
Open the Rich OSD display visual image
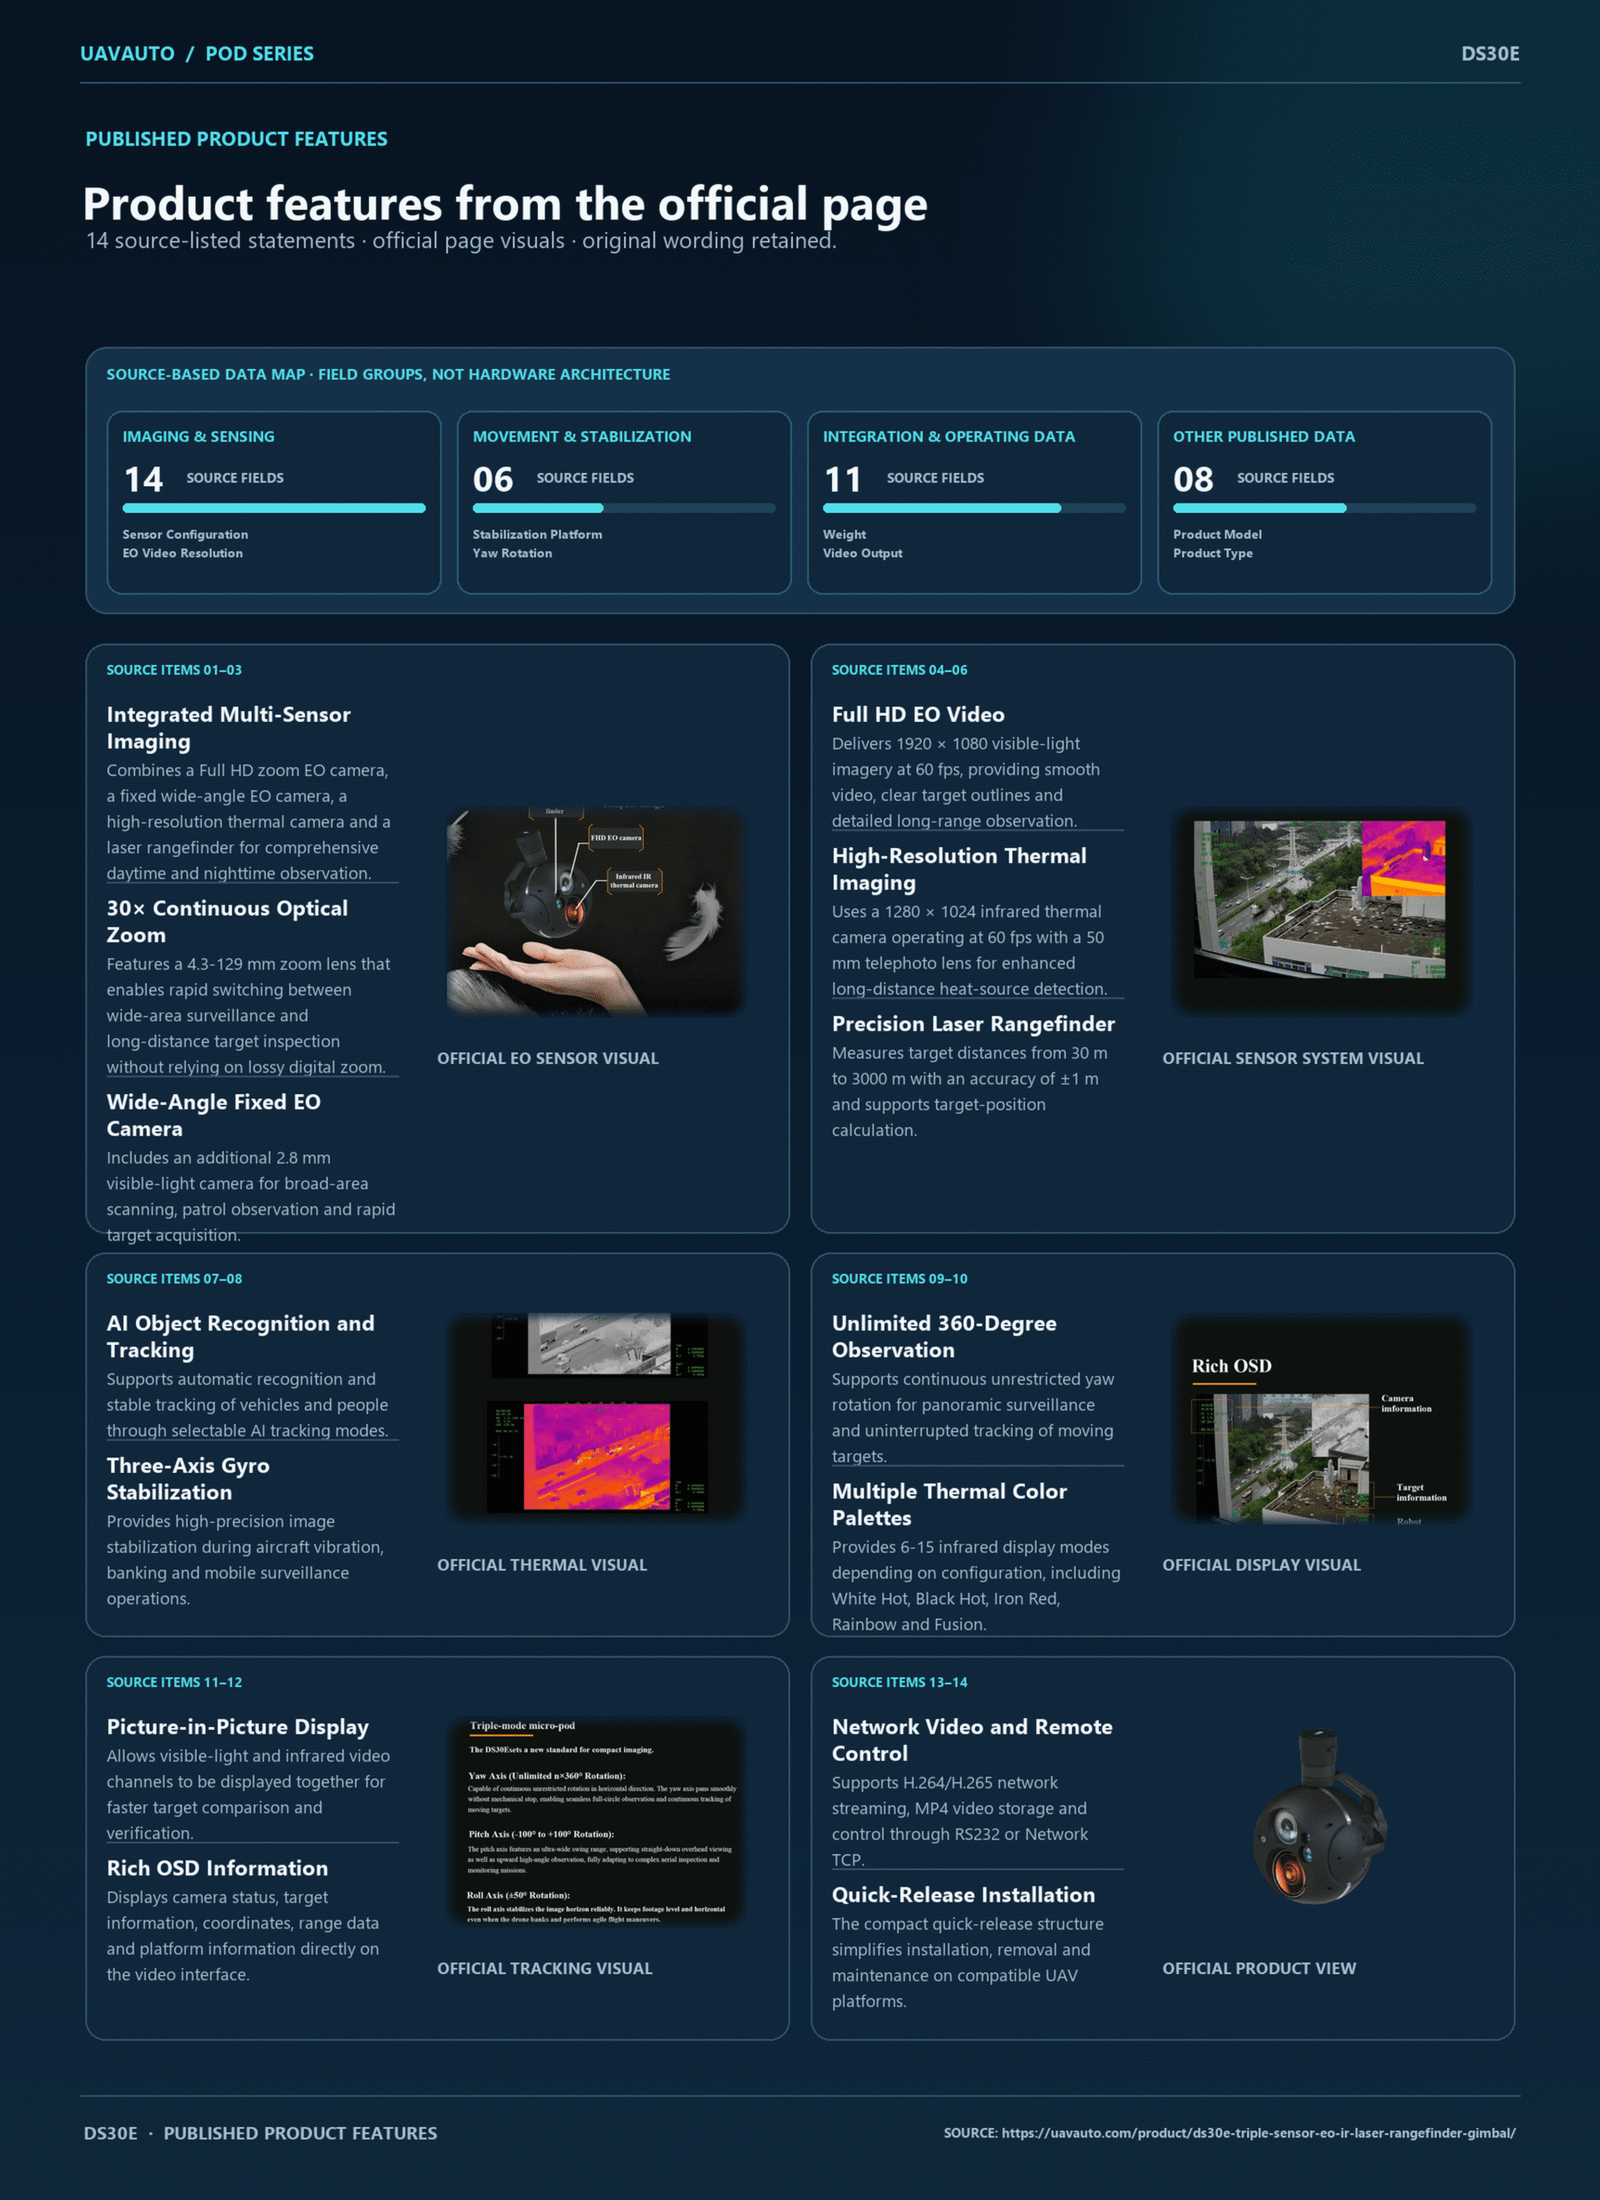pos(1320,1419)
